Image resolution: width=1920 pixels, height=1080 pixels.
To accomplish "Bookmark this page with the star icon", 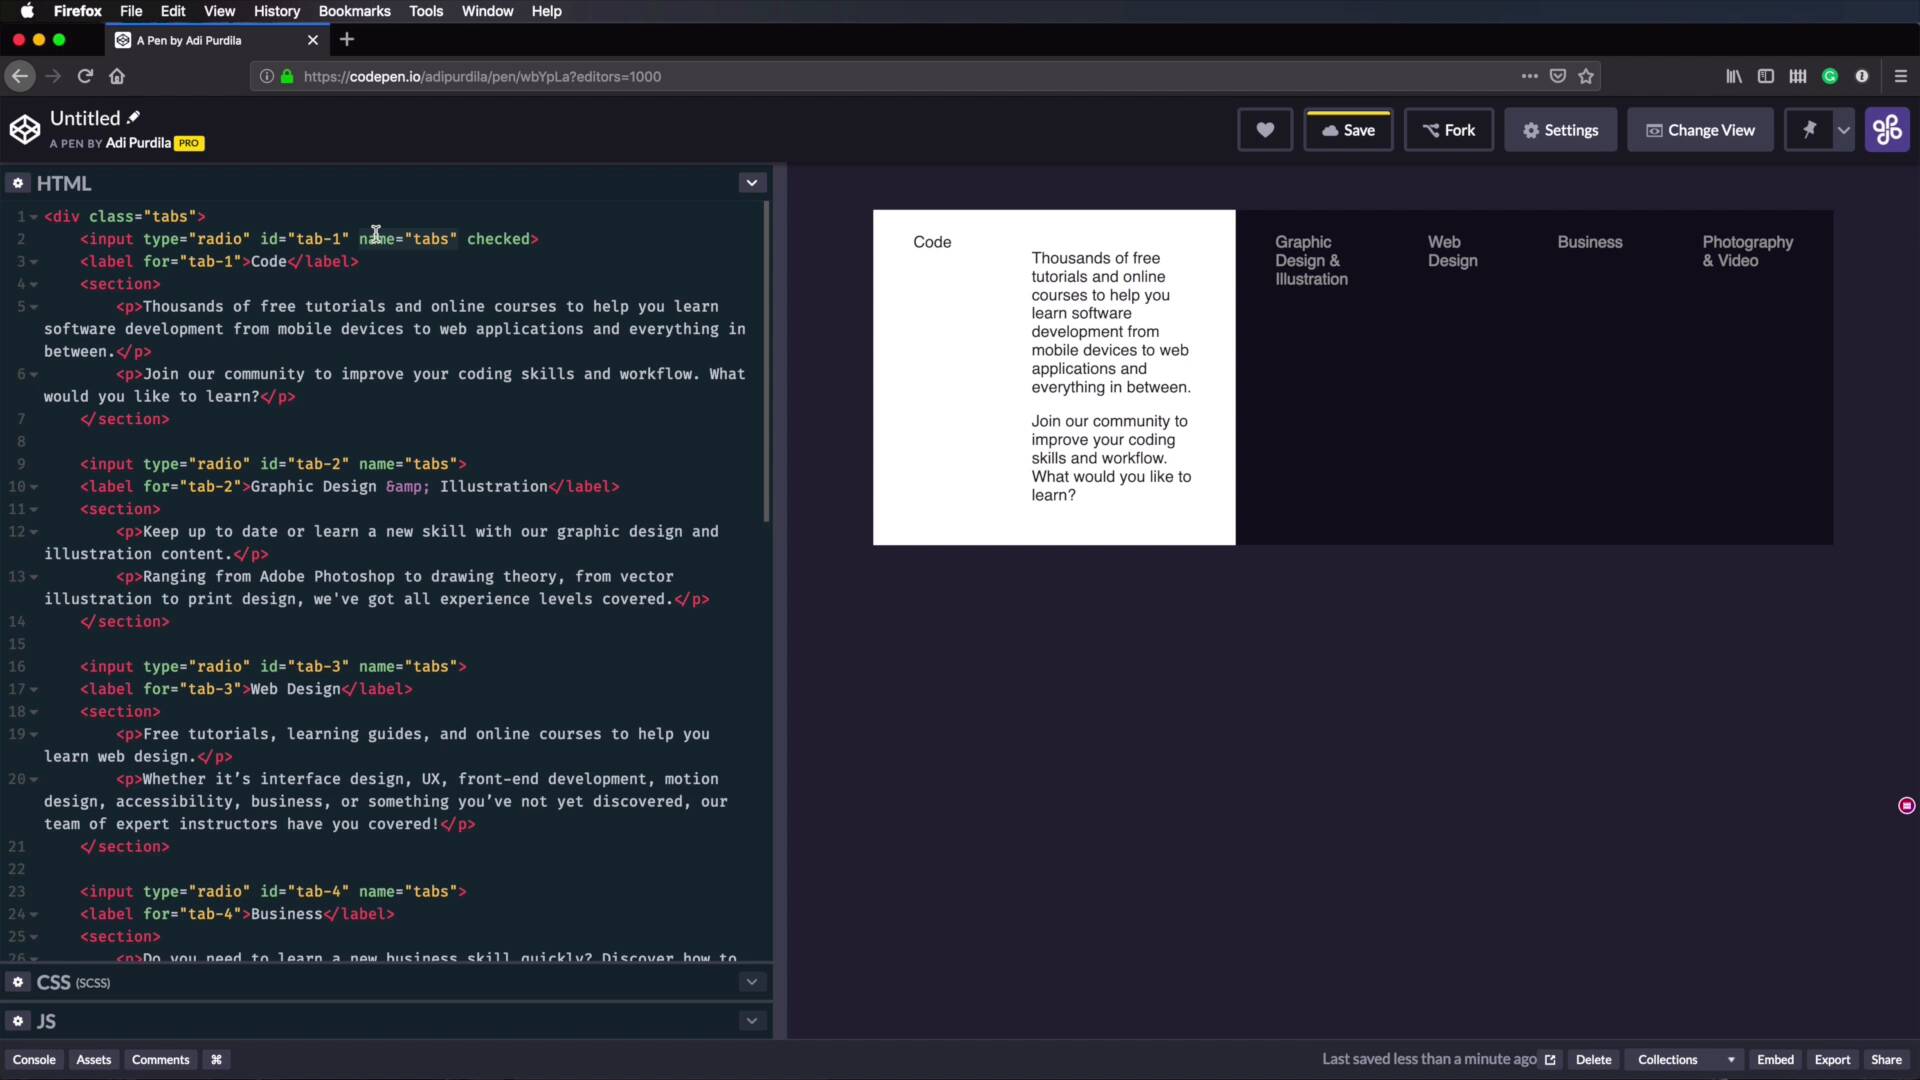I will pos(1587,76).
